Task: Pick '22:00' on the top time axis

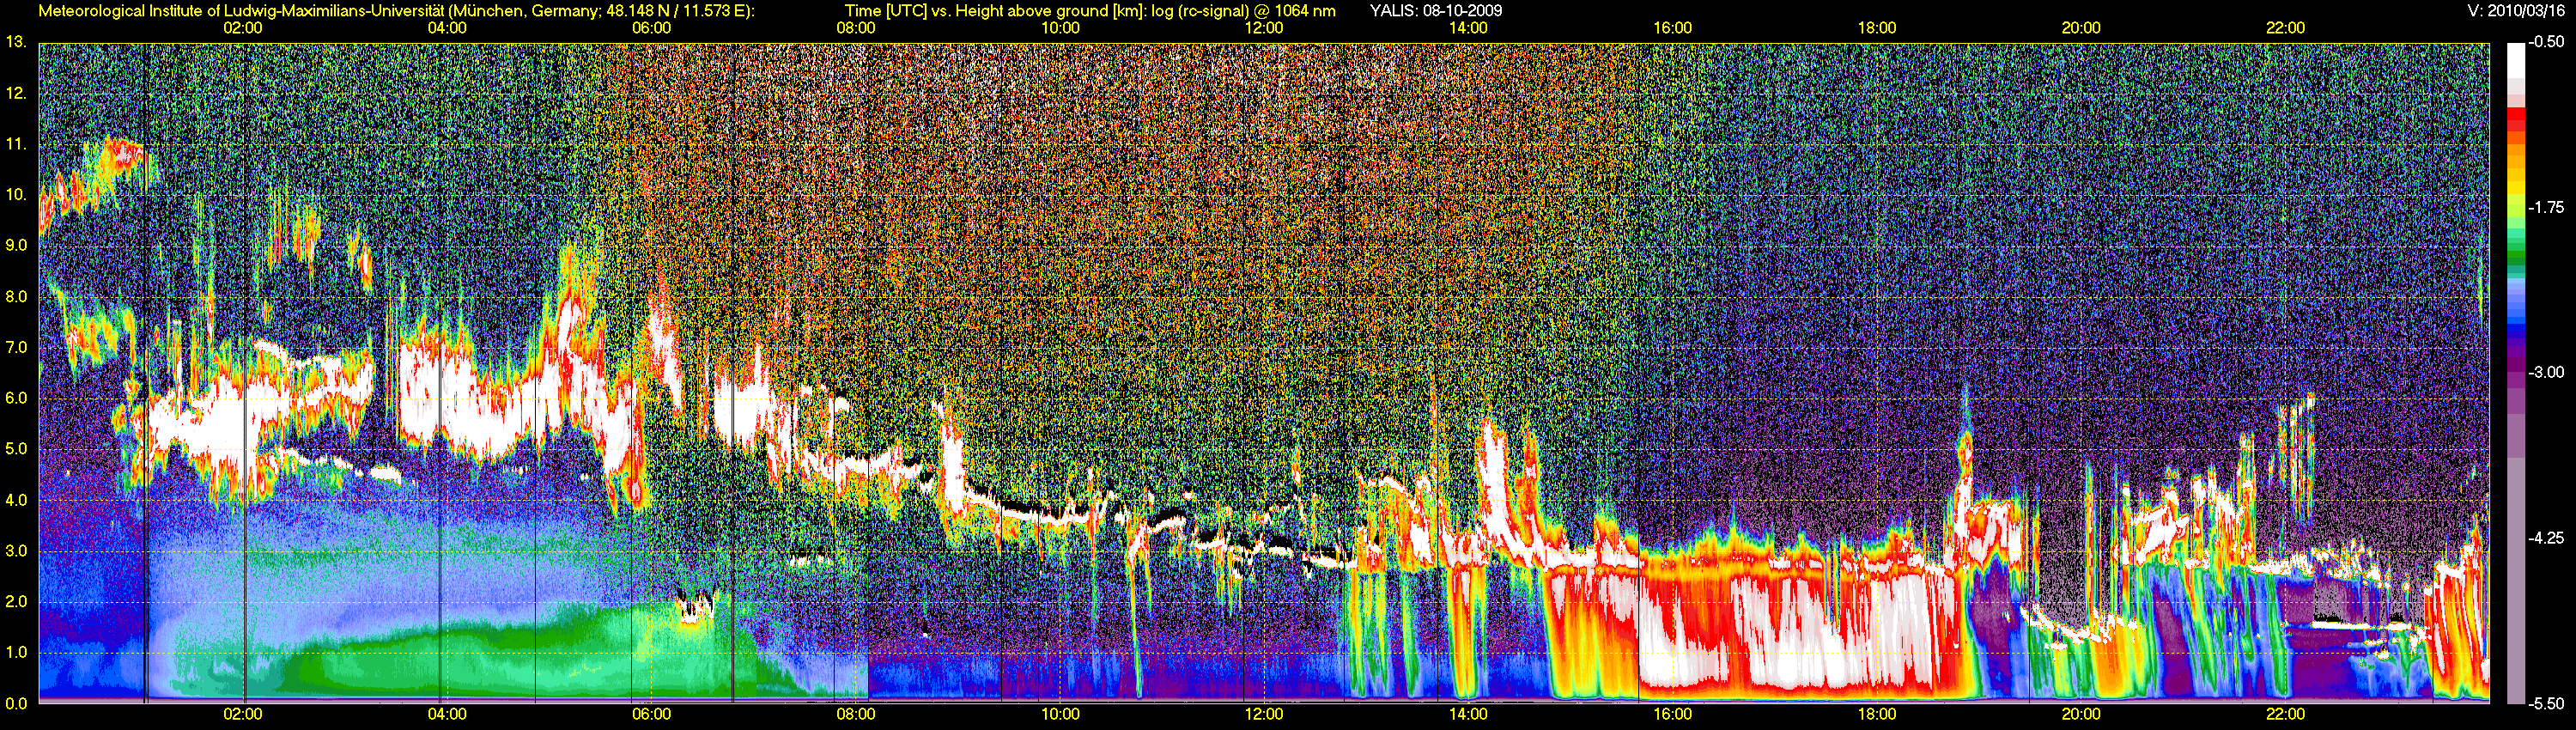Action: point(2285,28)
